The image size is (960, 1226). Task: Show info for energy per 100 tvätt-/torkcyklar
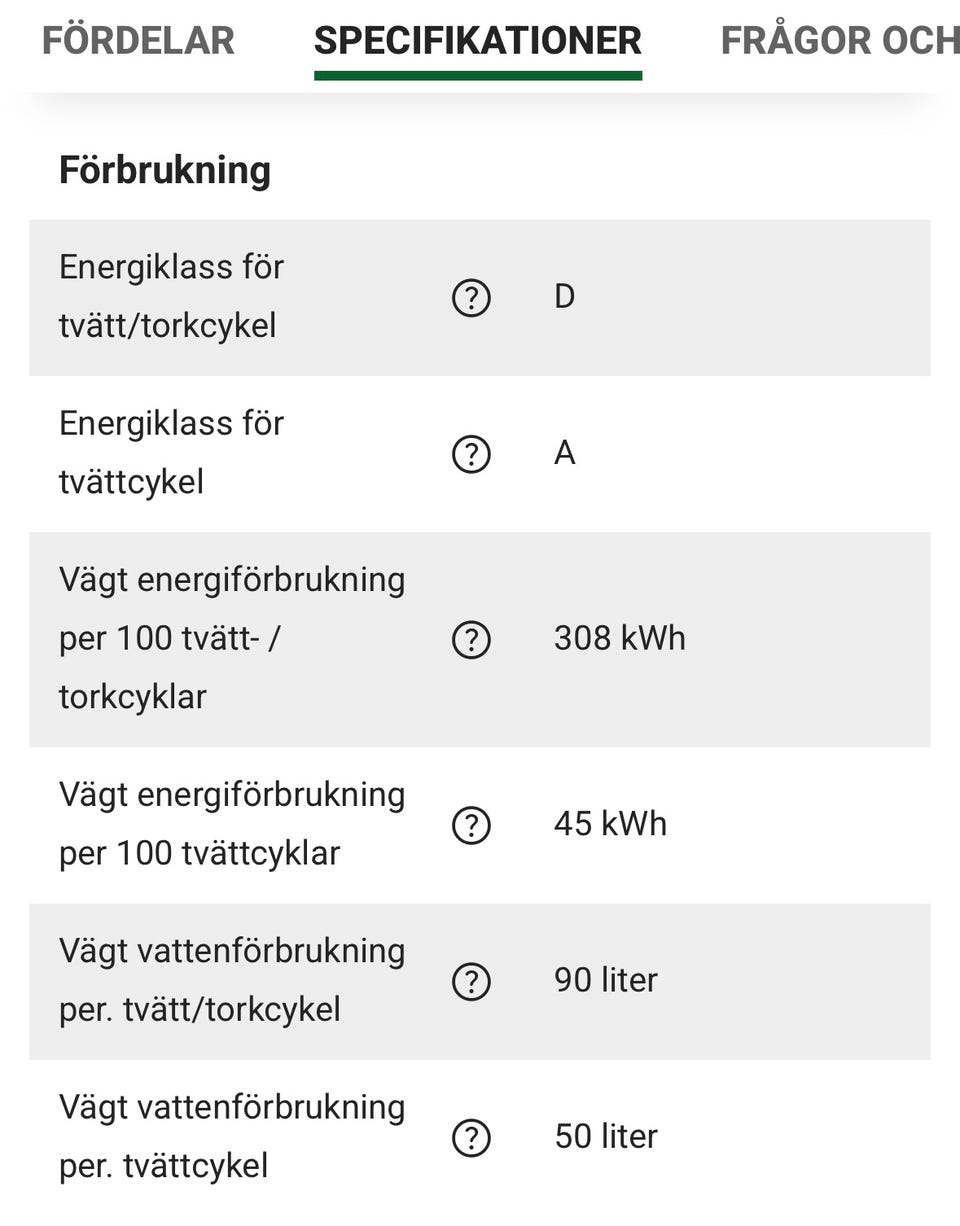click(x=471, y=640)
